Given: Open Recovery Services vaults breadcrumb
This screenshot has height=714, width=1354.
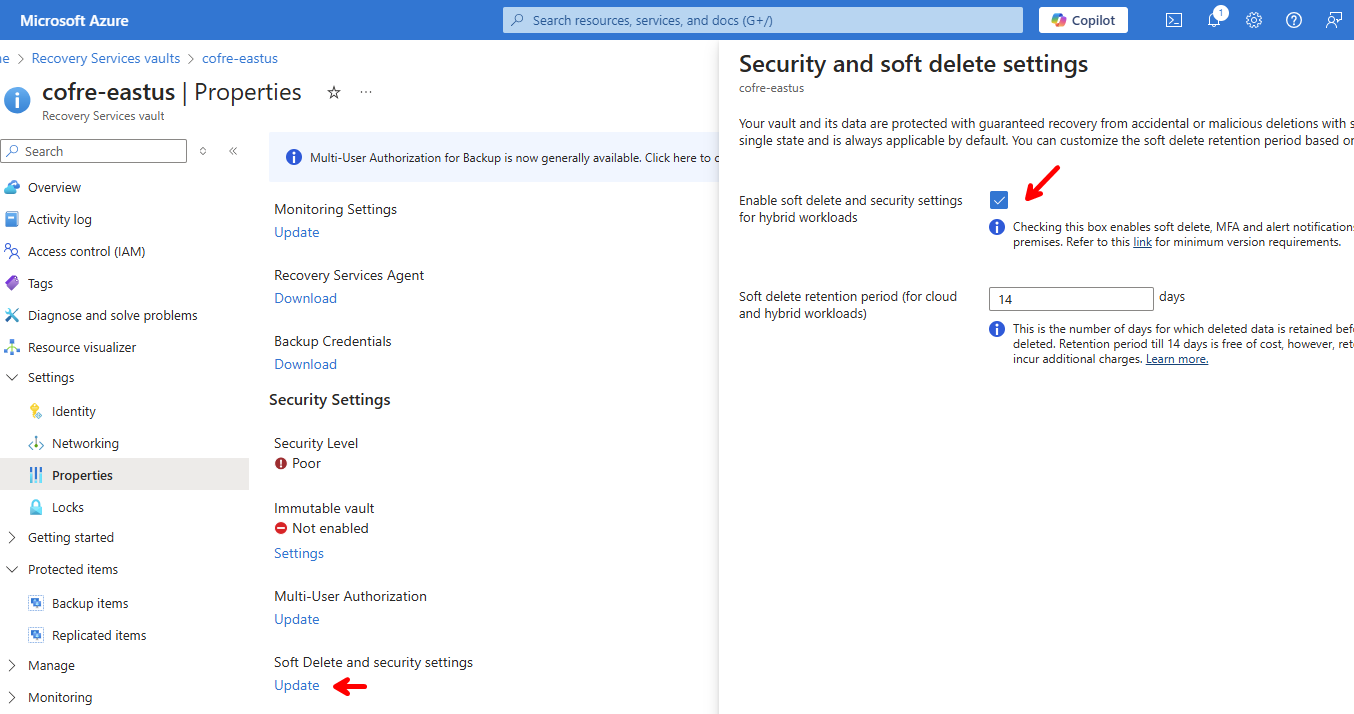Looking at the screenshot, I should point(106,59).
